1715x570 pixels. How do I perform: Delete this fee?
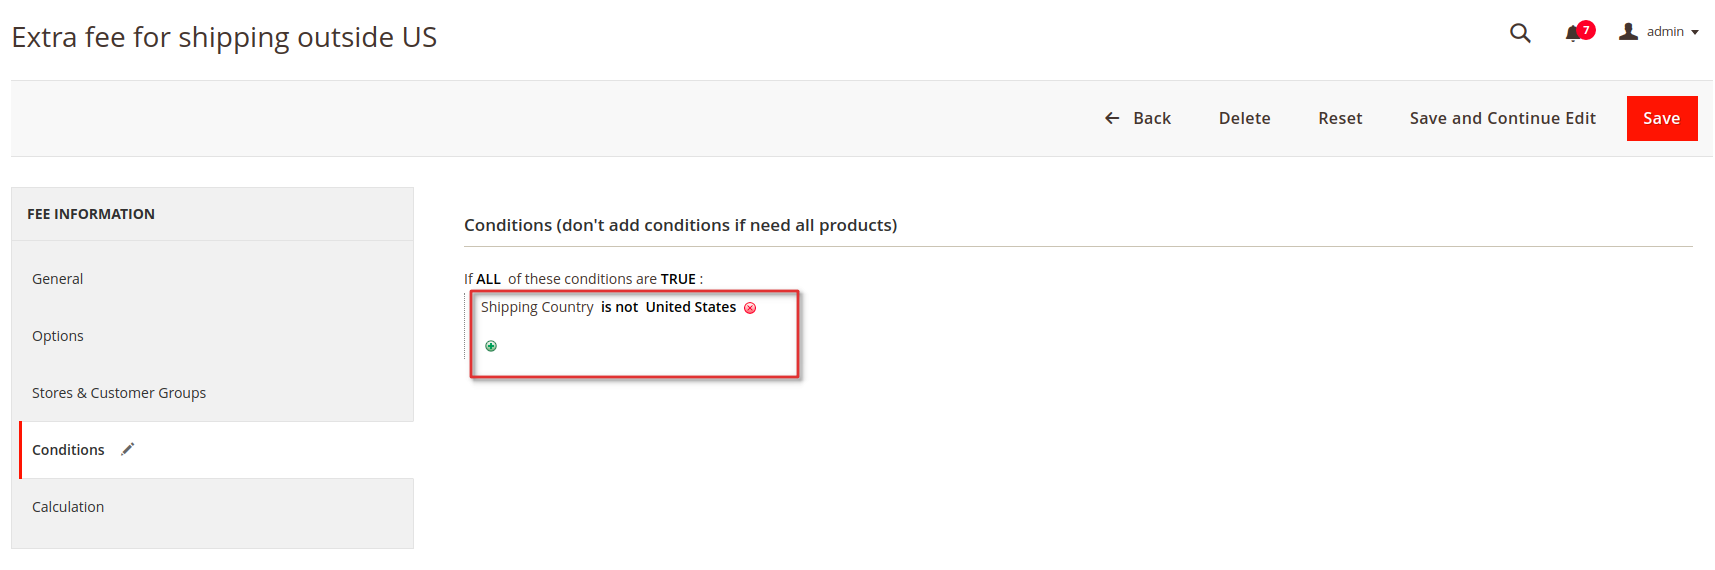[1244, 118]
